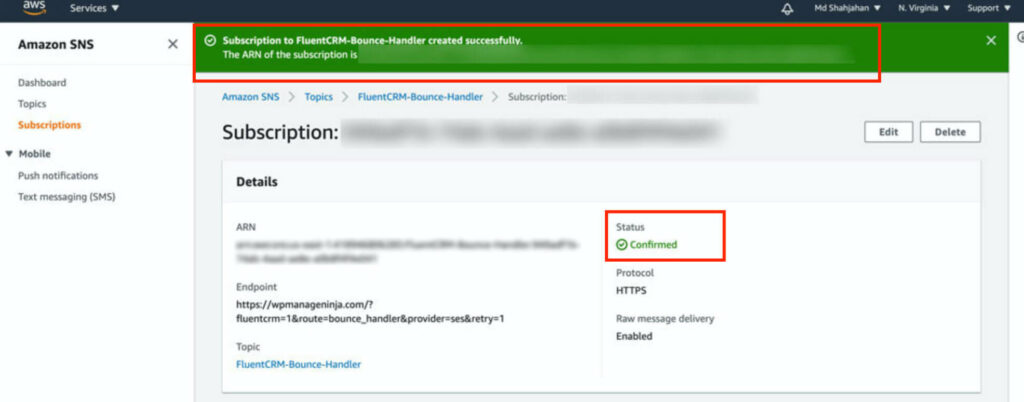Open the FluentCRM-Bounce-Handler breadcrumb link
The image size is (1024, 402).
pos(420,97)
